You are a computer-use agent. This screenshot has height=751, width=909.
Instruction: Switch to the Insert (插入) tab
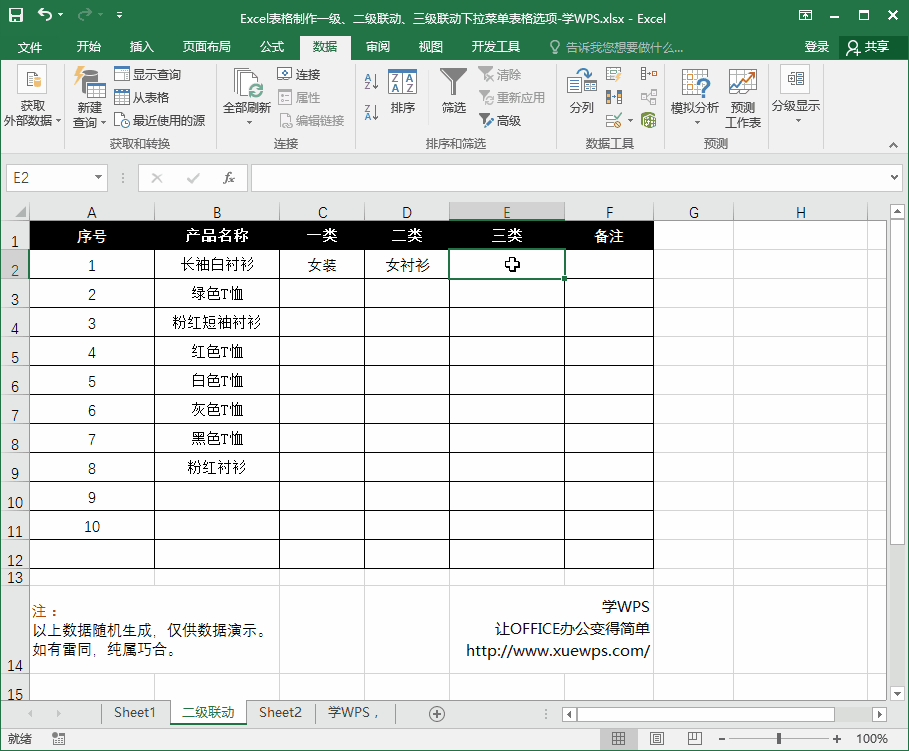pos(141,46)
